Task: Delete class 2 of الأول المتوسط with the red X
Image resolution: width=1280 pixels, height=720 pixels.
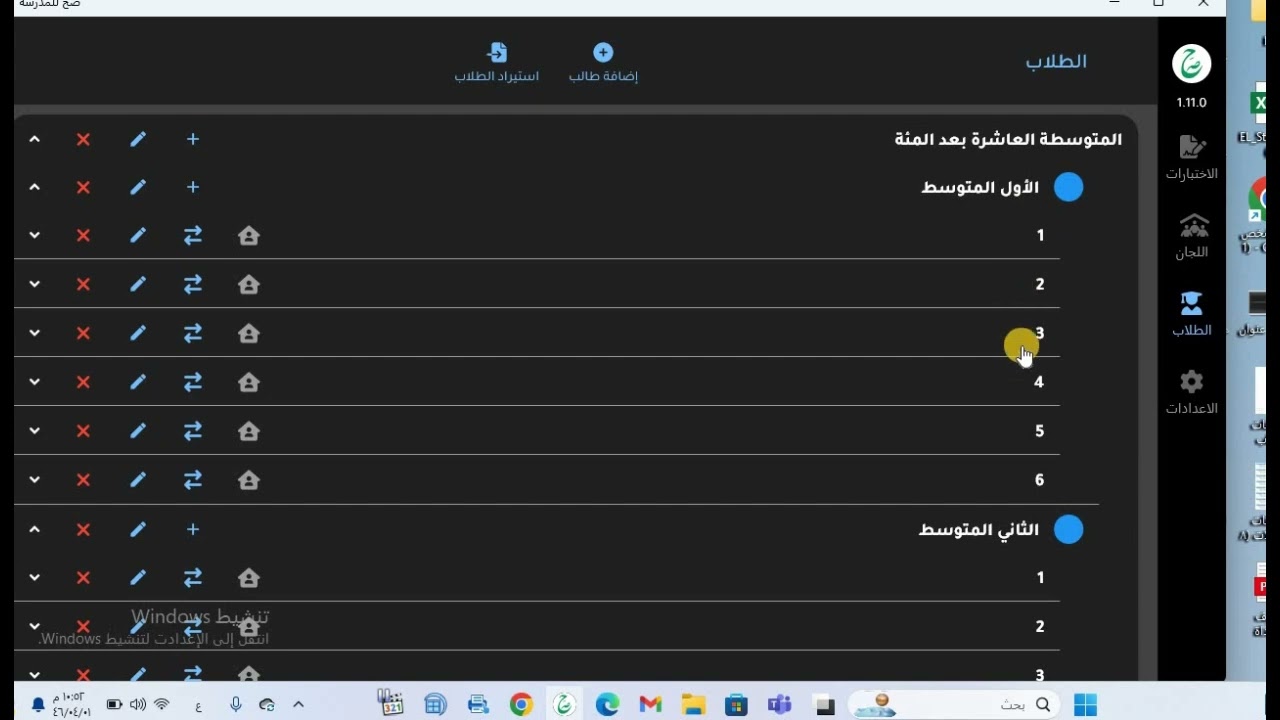Action: pyautogui.click(x=83, y=284)
